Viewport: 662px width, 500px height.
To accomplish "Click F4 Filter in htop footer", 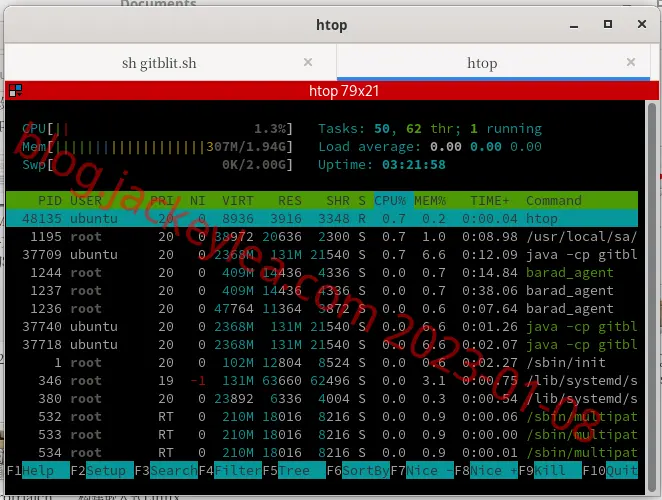I will click(x=230, y=470).
